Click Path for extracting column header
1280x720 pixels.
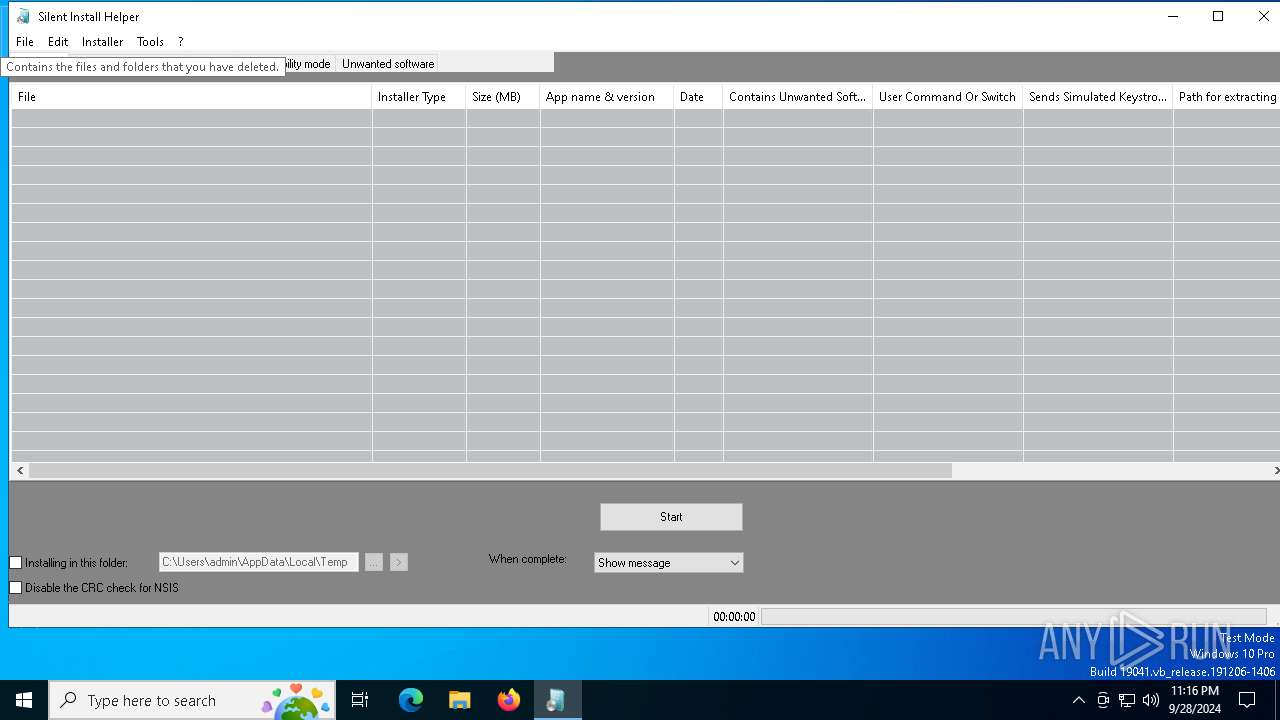(1226, 97)
